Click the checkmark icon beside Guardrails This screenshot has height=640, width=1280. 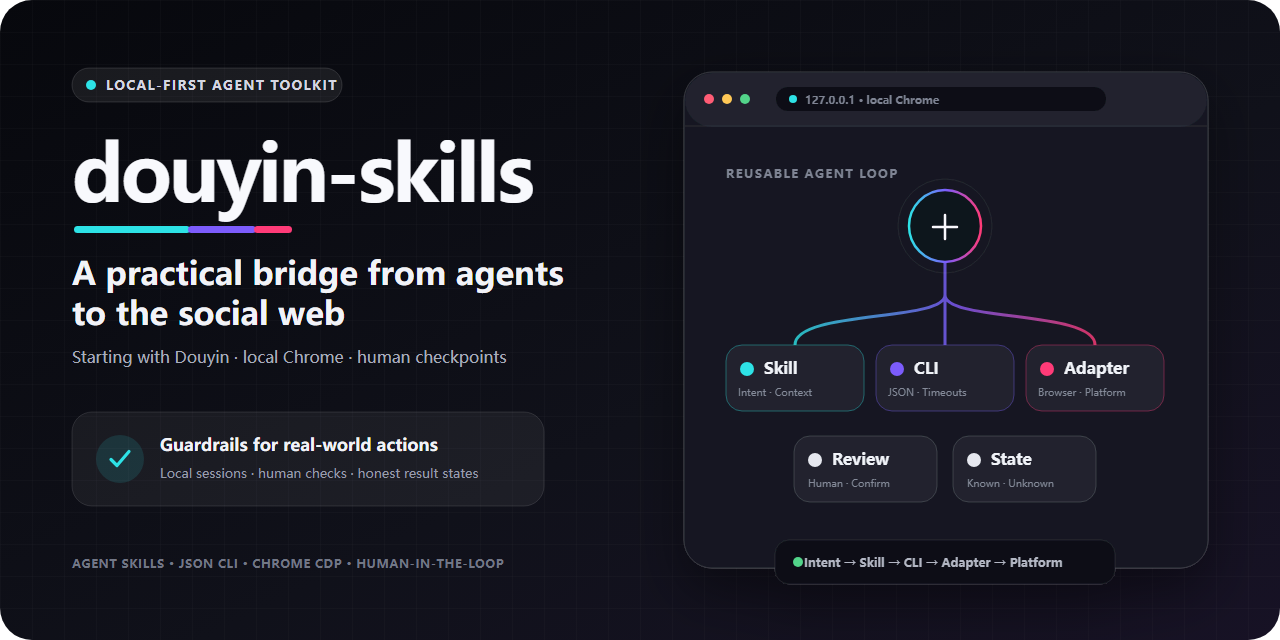click(x=120, y=459)
